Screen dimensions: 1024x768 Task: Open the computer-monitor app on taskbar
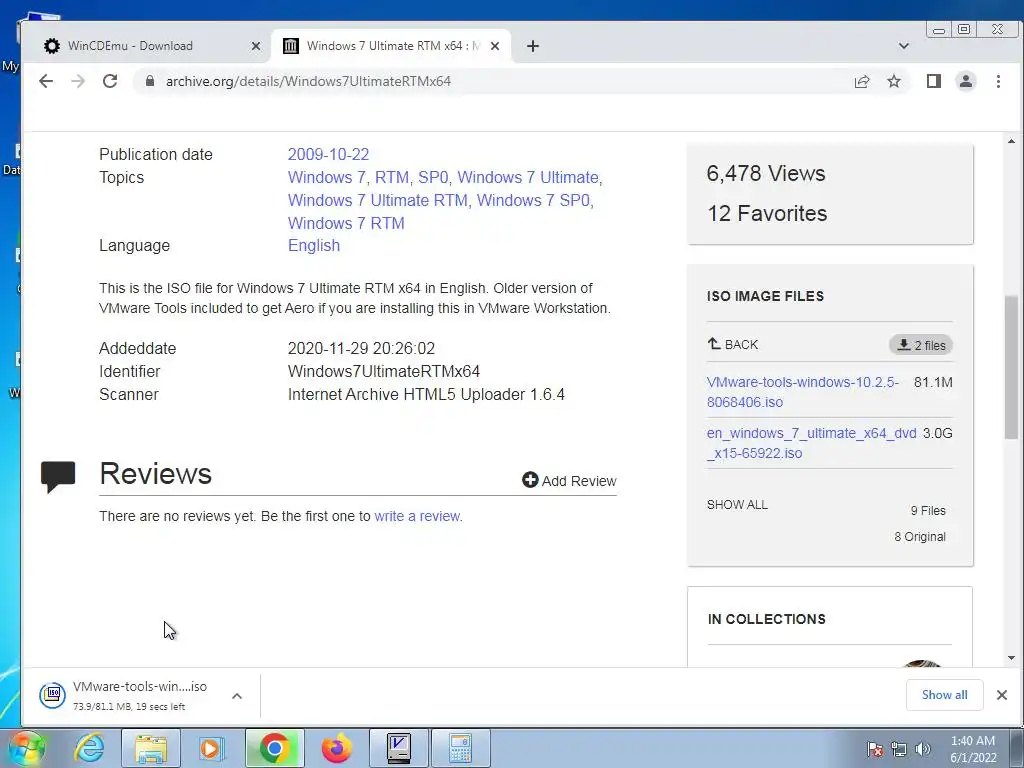click(398, 748)
